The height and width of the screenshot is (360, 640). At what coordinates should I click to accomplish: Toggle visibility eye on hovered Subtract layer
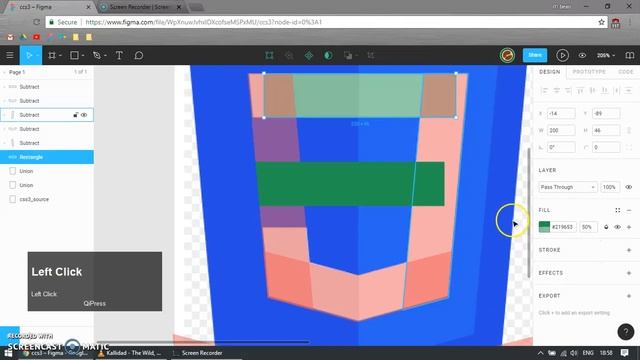tap(84, 115)
